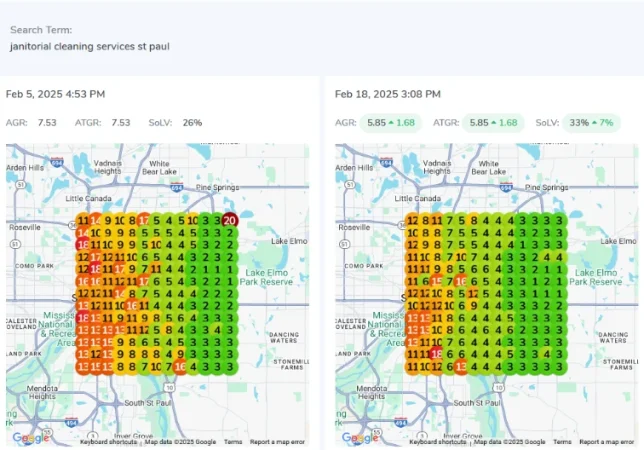Click the AGR 5.85 score badge
The width and height of the screenshot is (644, 450).
point(390,122)
